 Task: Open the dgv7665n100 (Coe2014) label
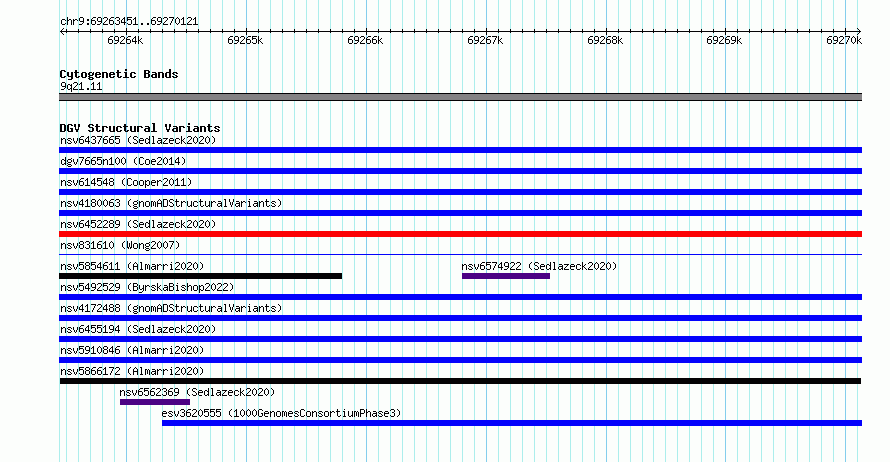point(123,161)
